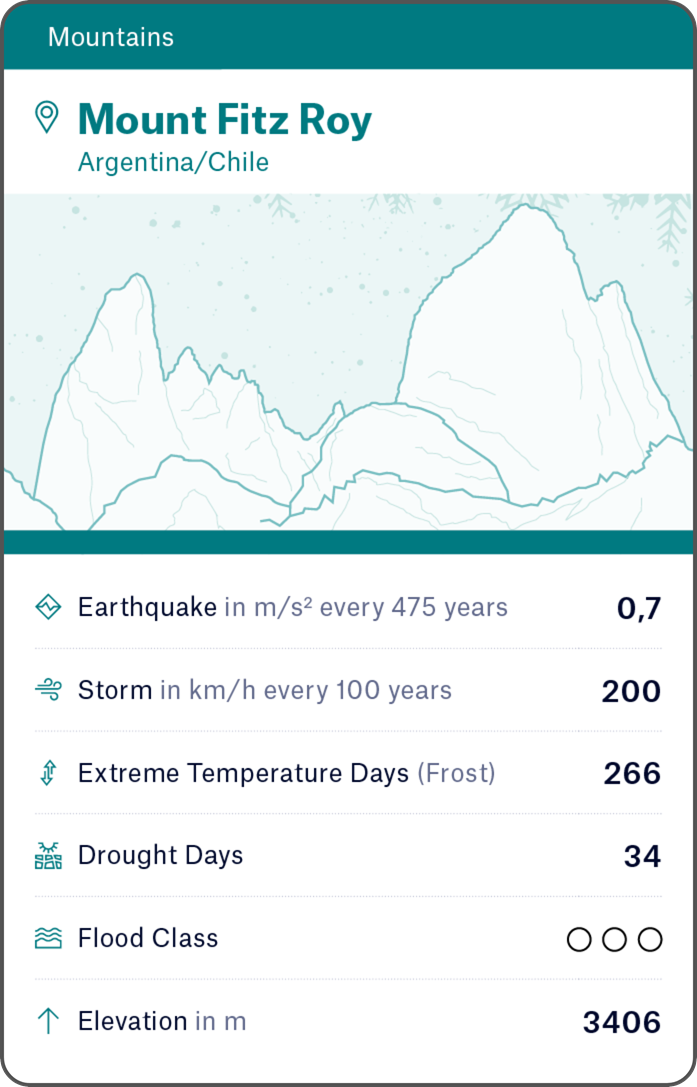Click the Storm wind icon
The height and width of the screenshot is (1087, 697).
[48, 690]
